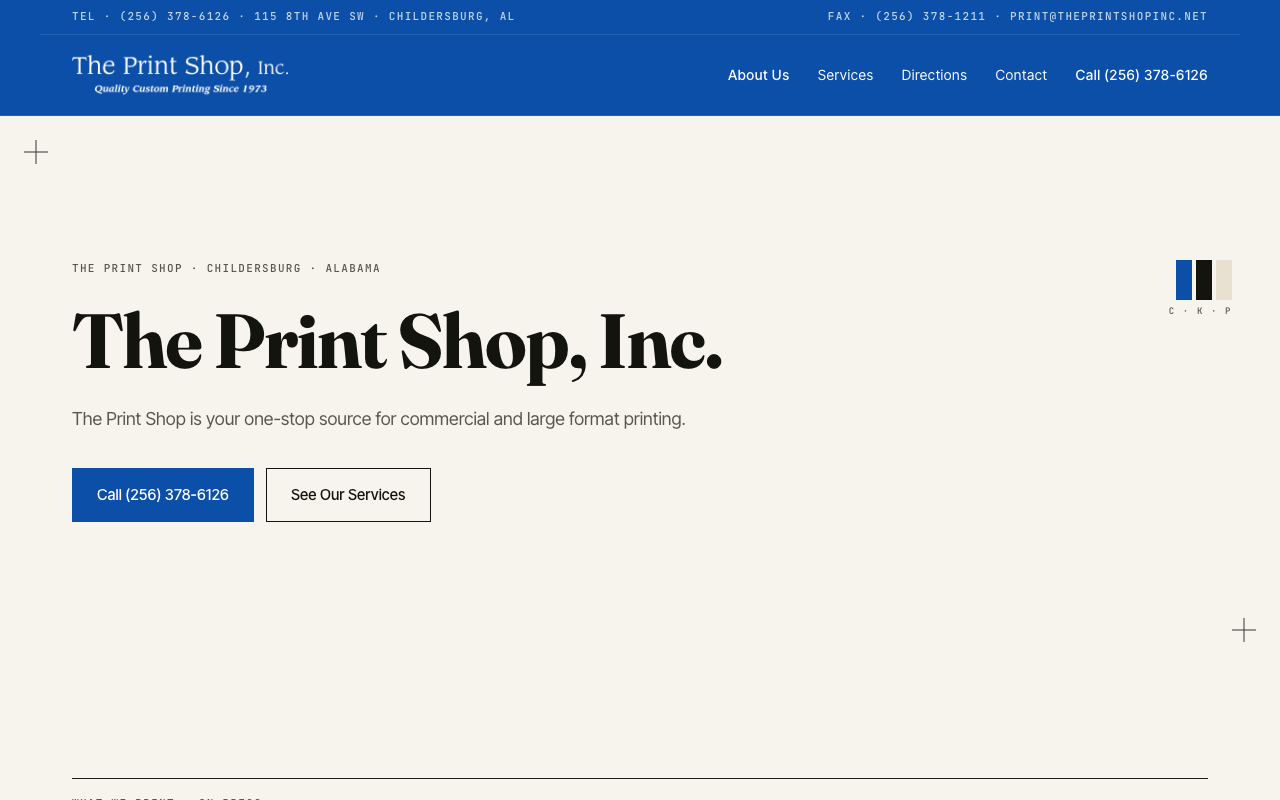Click the FAX (256) 378-1211 text
Screen dimensions: 1280x800
point(907,17)
